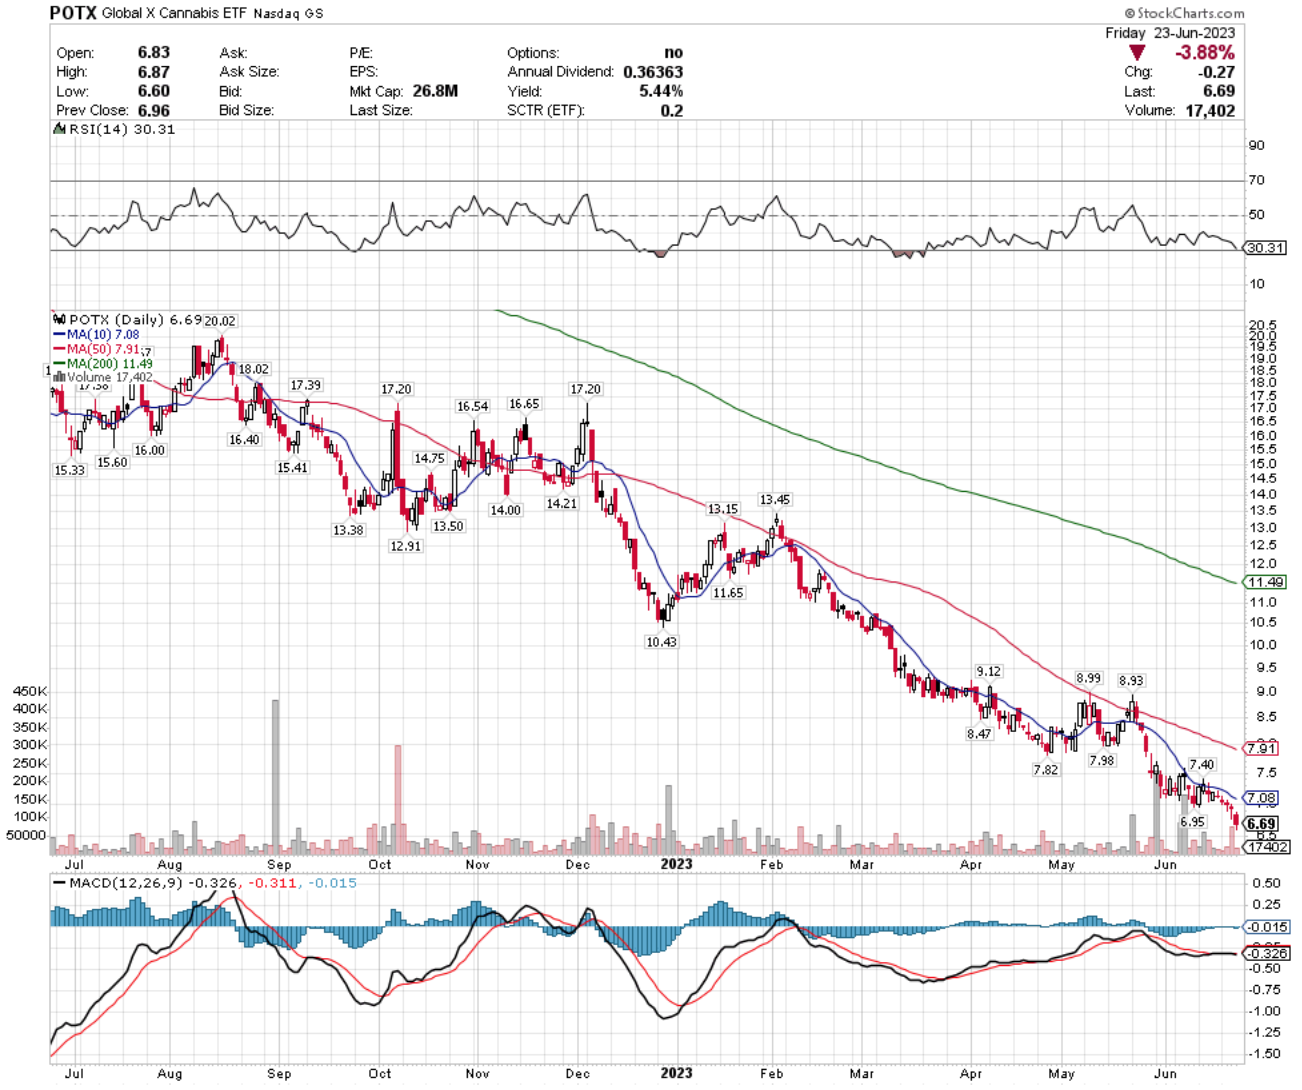This screenshot has width=1302, height=1090.
Task: Click the 17402 volume axis tag
Action: 1266,847
